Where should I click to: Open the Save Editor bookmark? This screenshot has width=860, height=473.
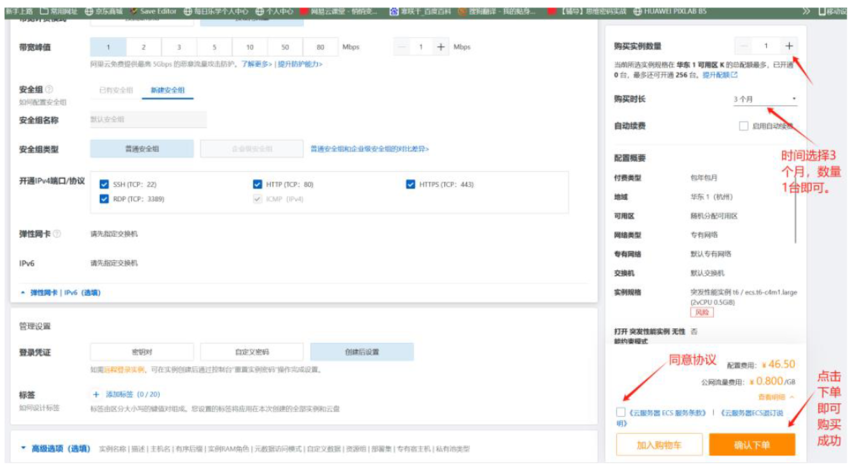150,11
